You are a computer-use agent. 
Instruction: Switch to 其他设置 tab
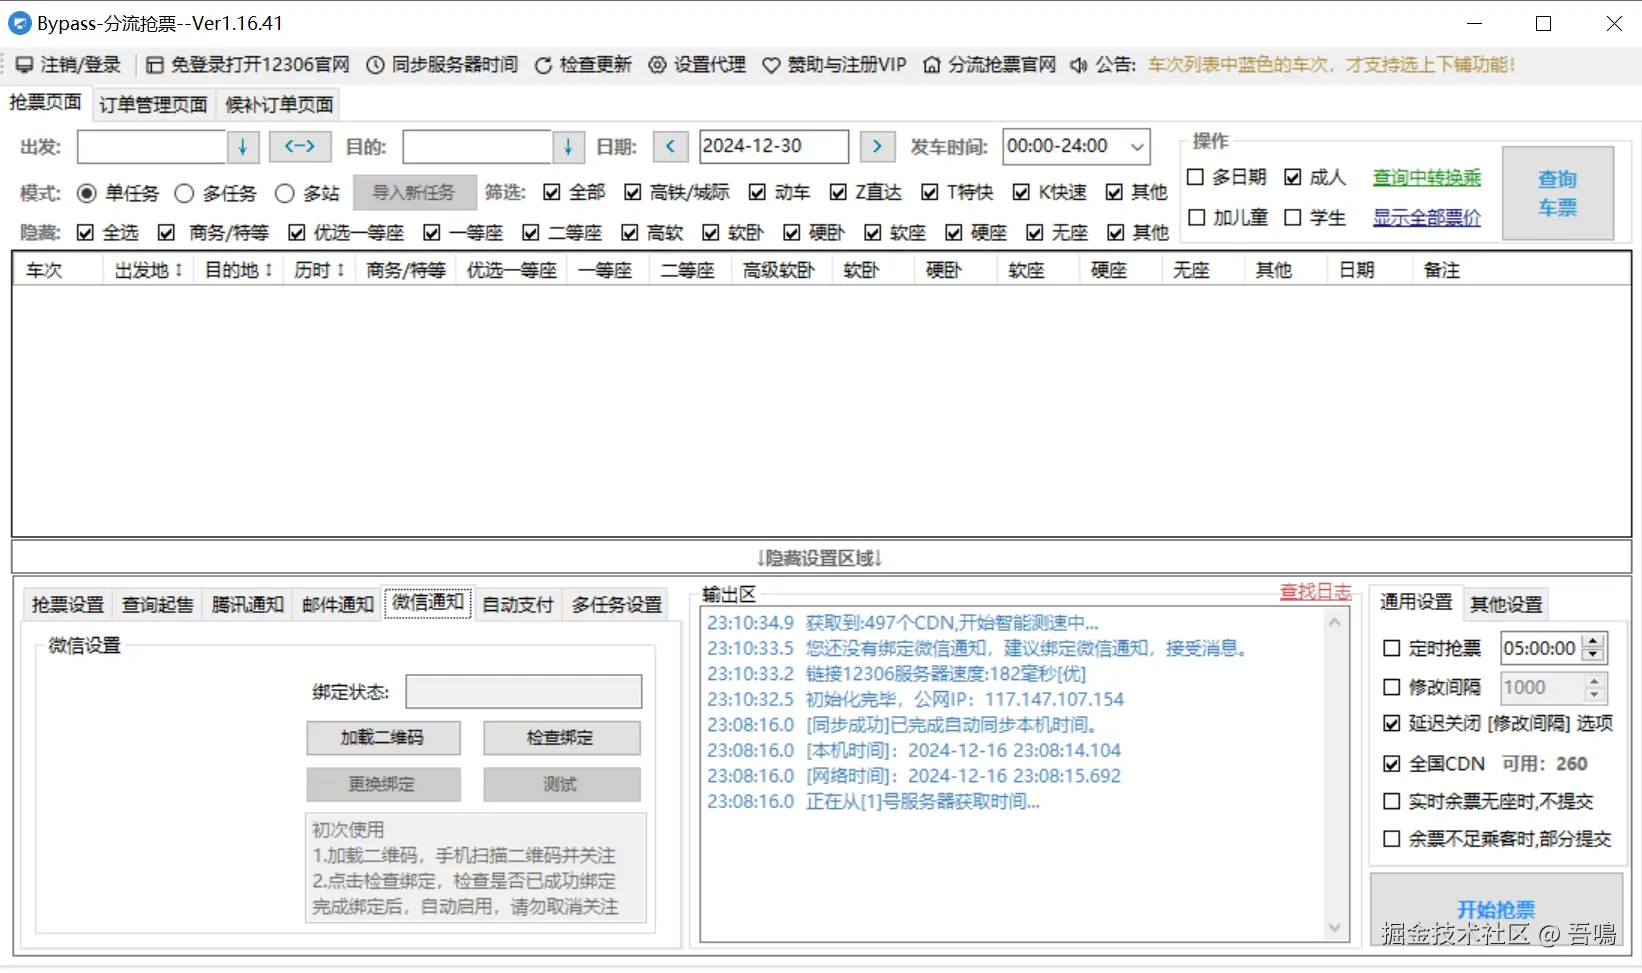tap(1506, 605)
